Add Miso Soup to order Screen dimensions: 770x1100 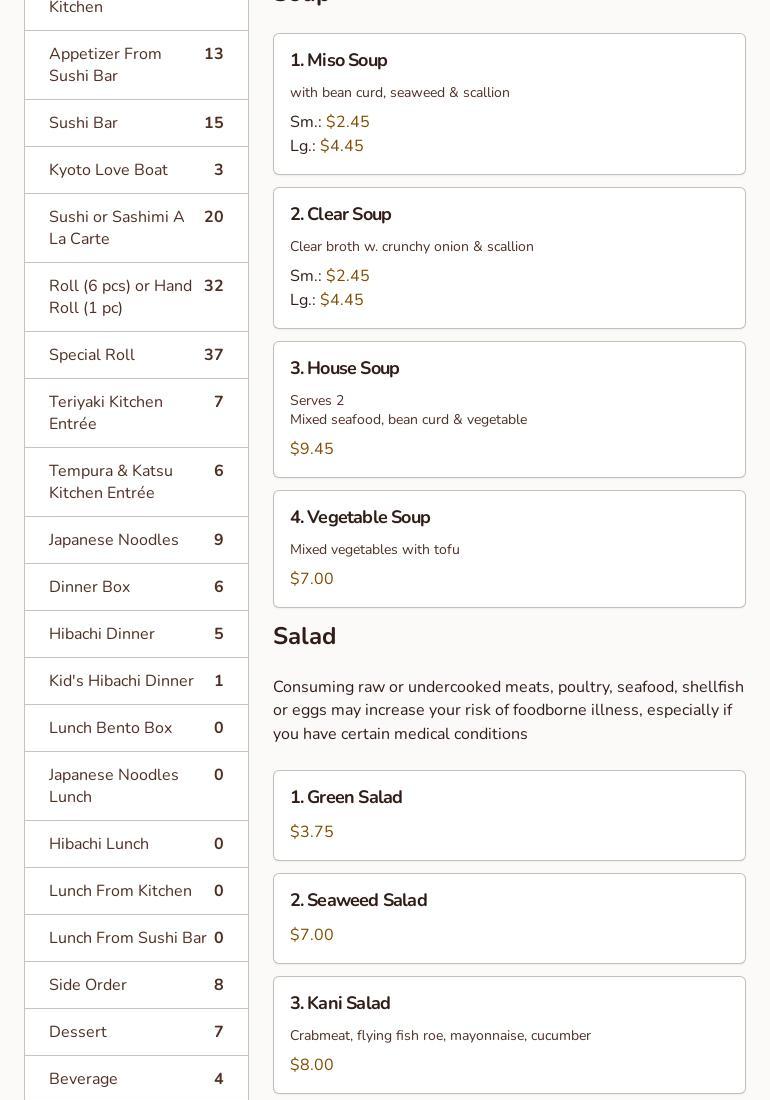coord(509,104)
